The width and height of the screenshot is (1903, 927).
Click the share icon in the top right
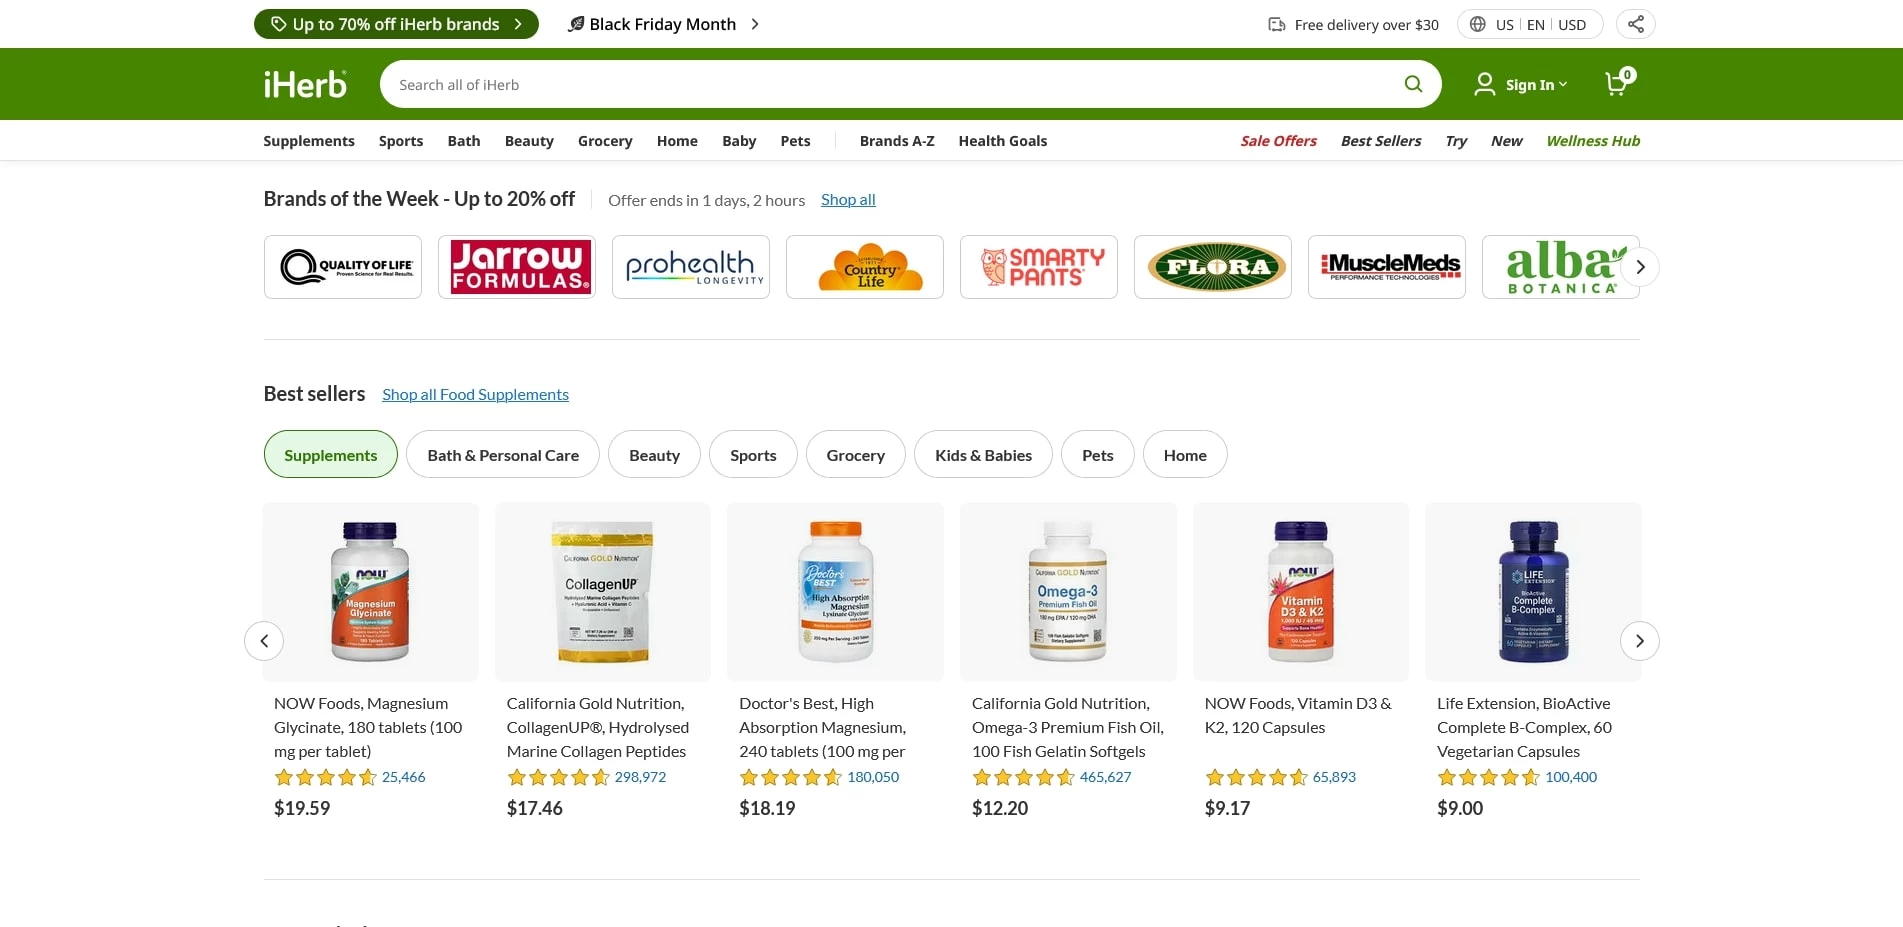point(1634,23)
